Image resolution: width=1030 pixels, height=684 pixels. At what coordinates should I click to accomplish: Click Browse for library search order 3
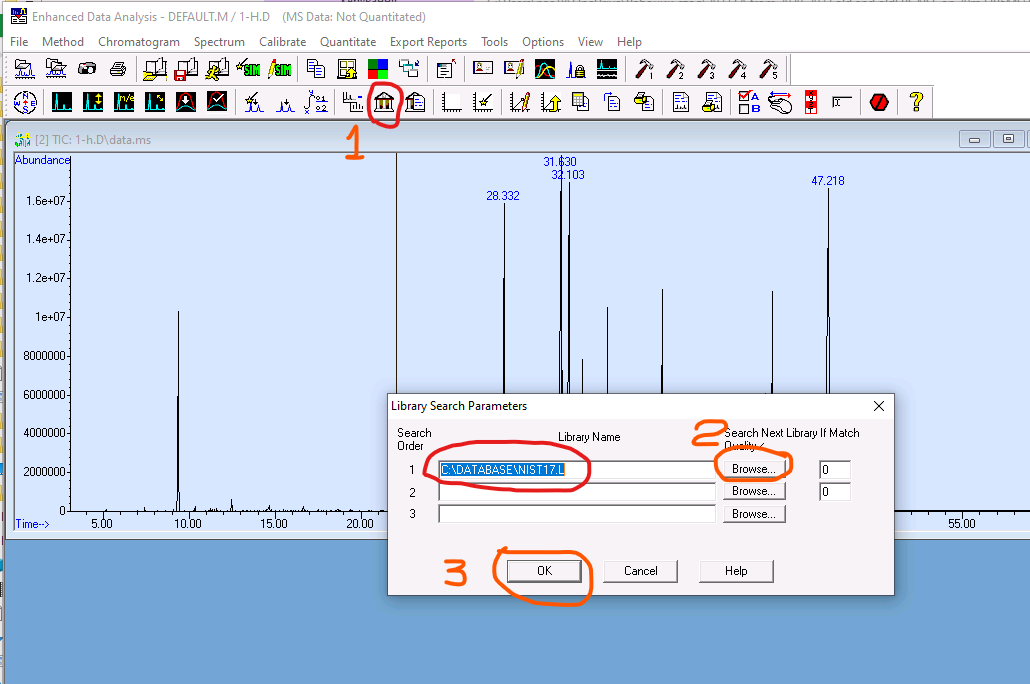click(752, 514)
